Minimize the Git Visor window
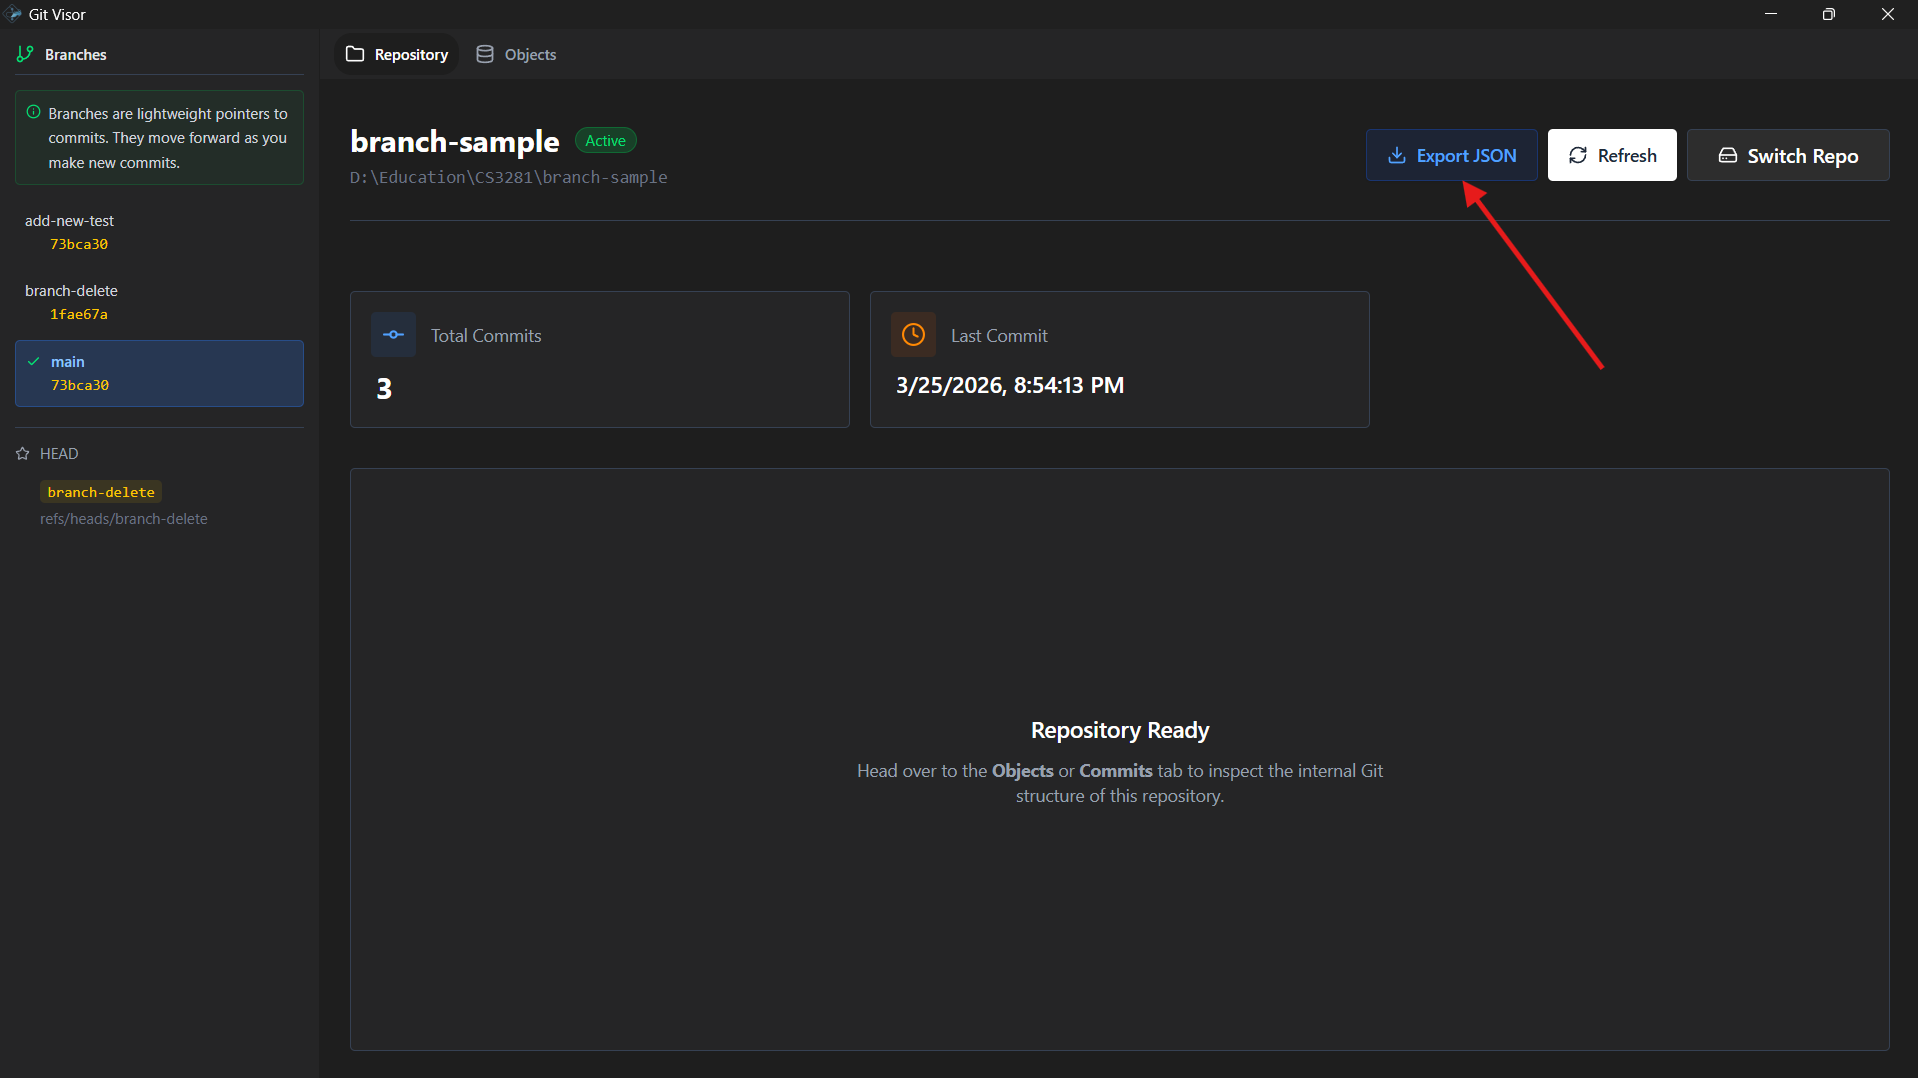Viewport: 1918px width, 1078px height. [1771, 14]
